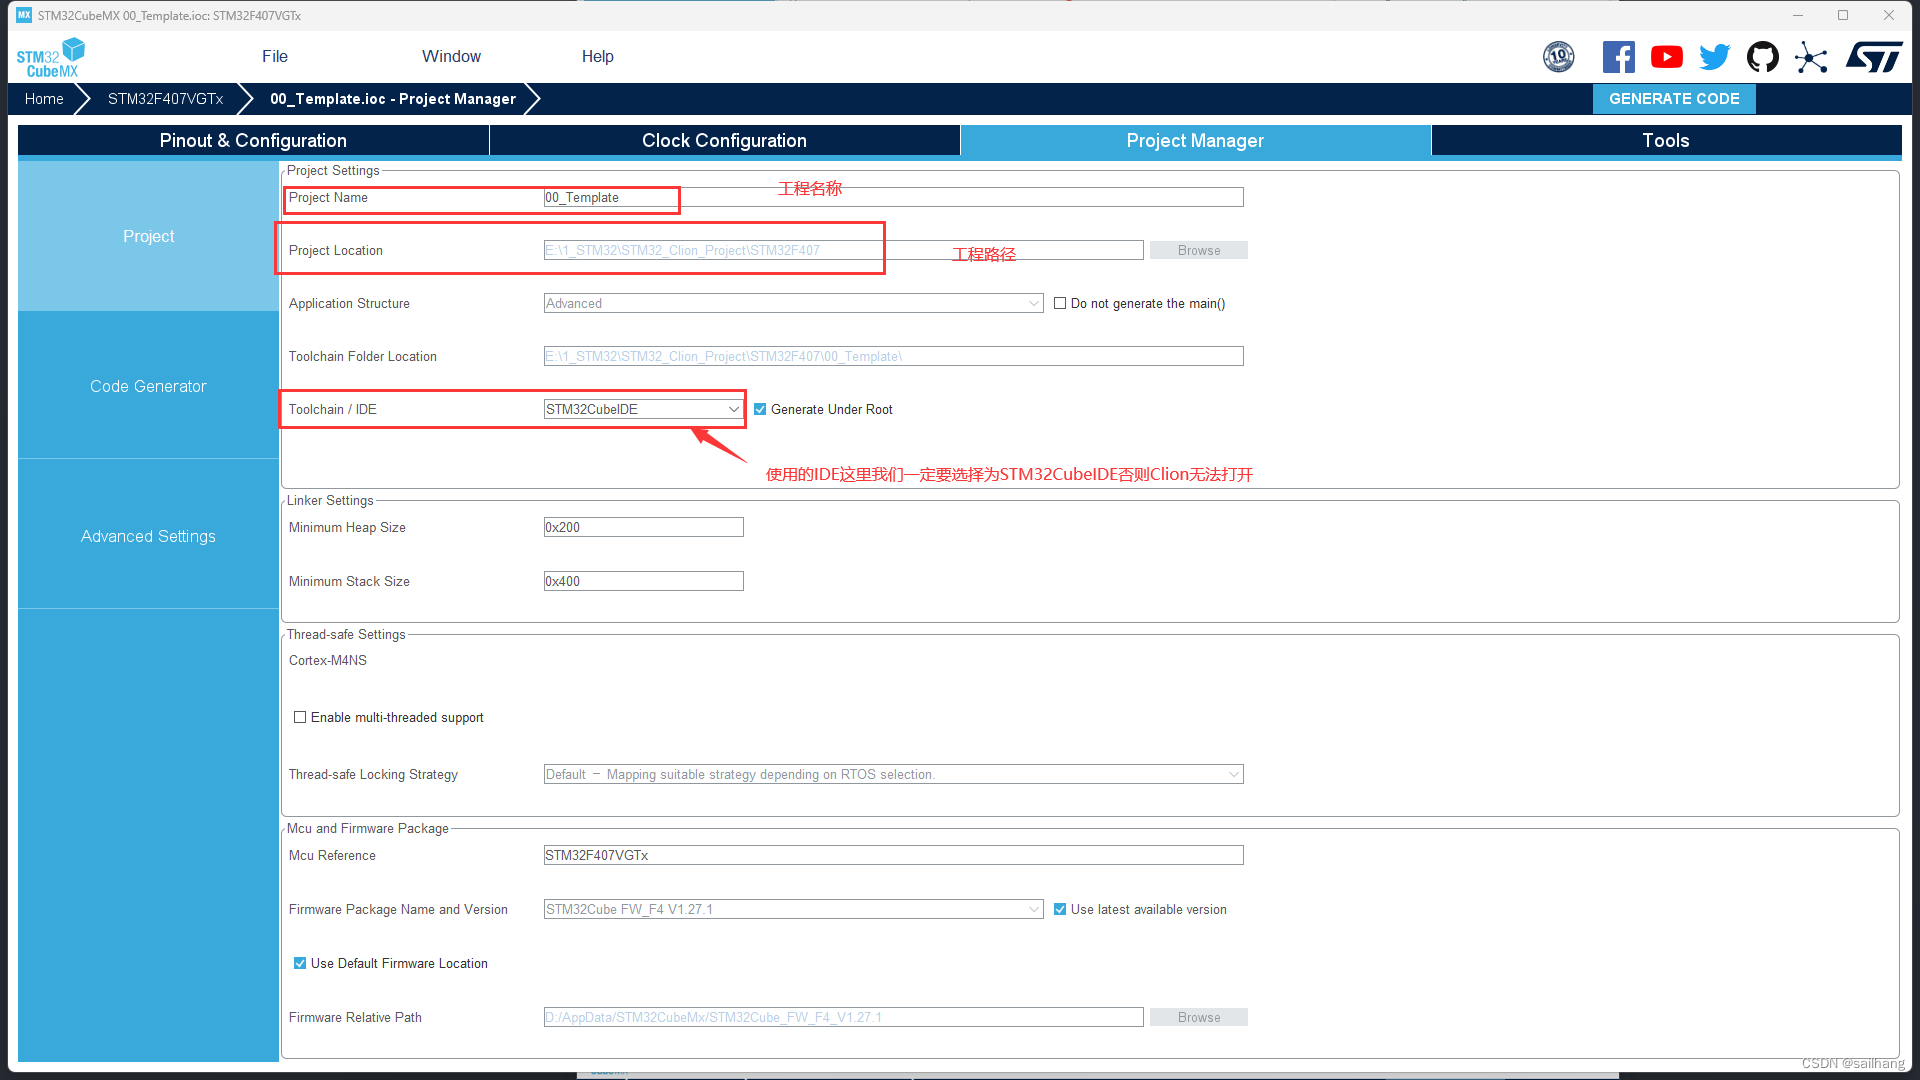Open the YouTube channel icon
Image resolution: width=1920 pixels, height=1080 pixels.
[x=1666, y=57]
